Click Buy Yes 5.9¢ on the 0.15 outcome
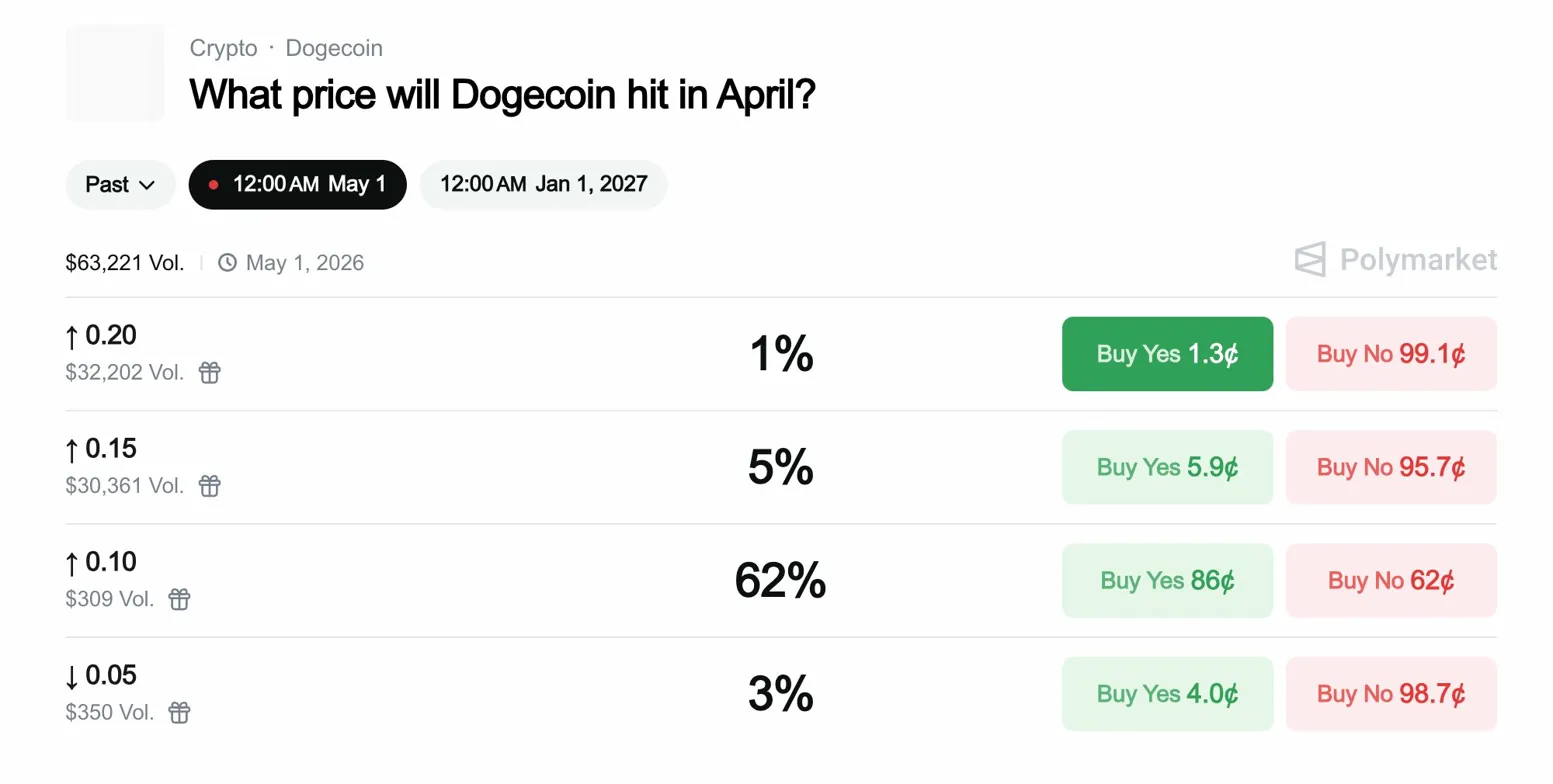 tap(1166, 467)
